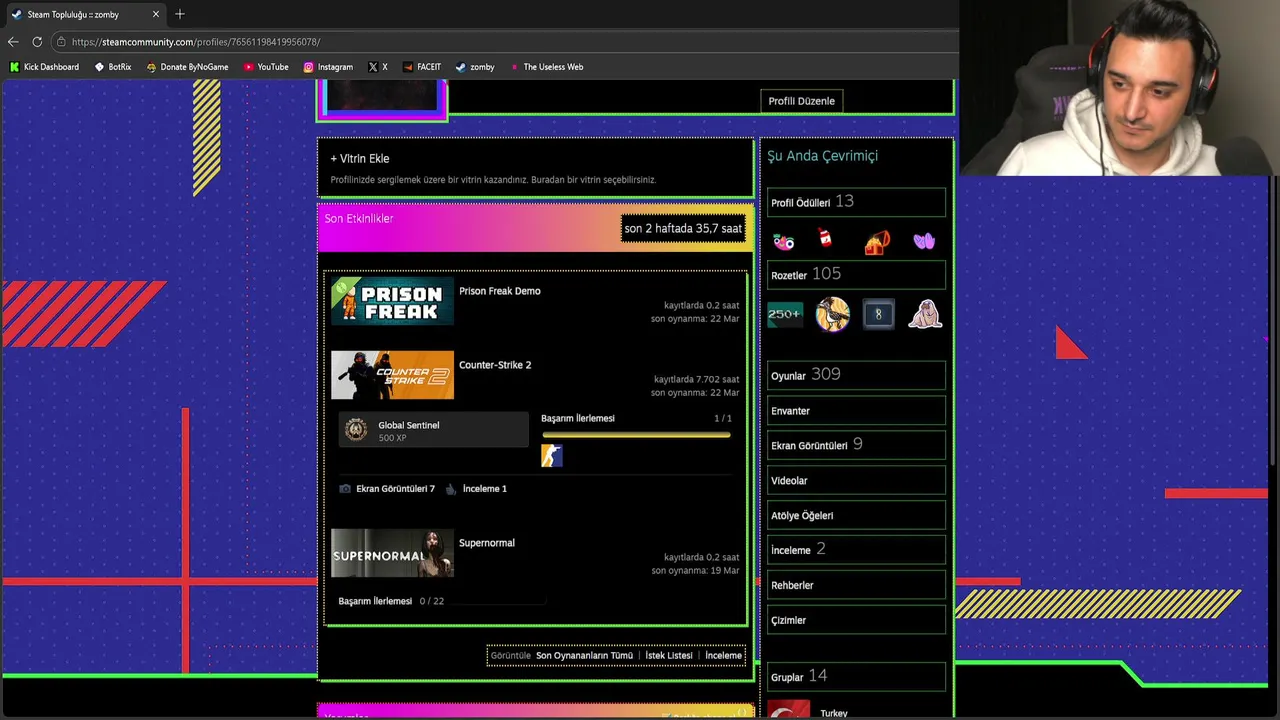Click the site info icon in the address bar

(x=61, y=42)
